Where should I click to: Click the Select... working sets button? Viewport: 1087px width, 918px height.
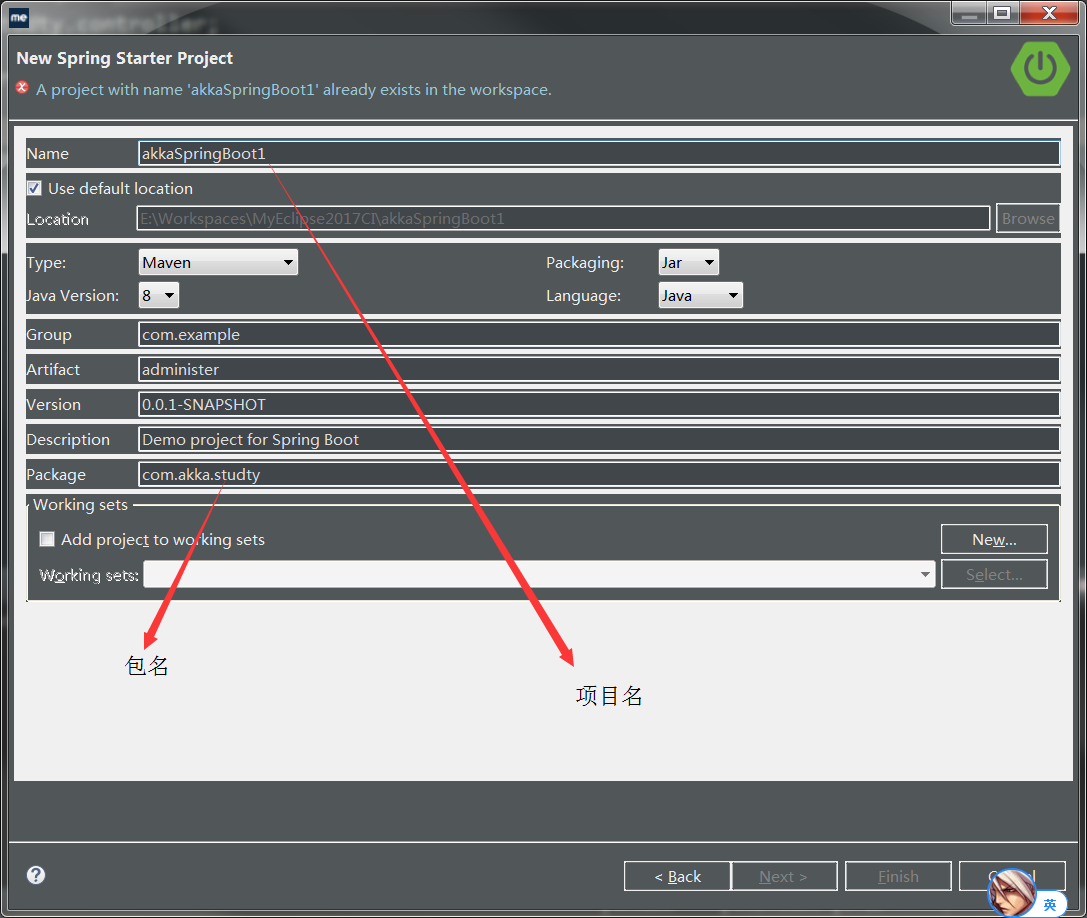coord(994,574)
